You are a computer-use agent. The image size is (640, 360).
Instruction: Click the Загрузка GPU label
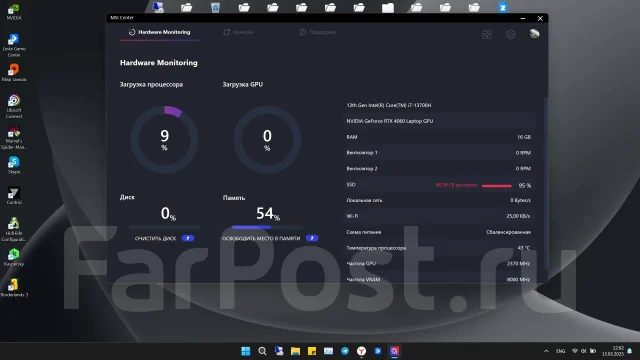pos(242,84)
